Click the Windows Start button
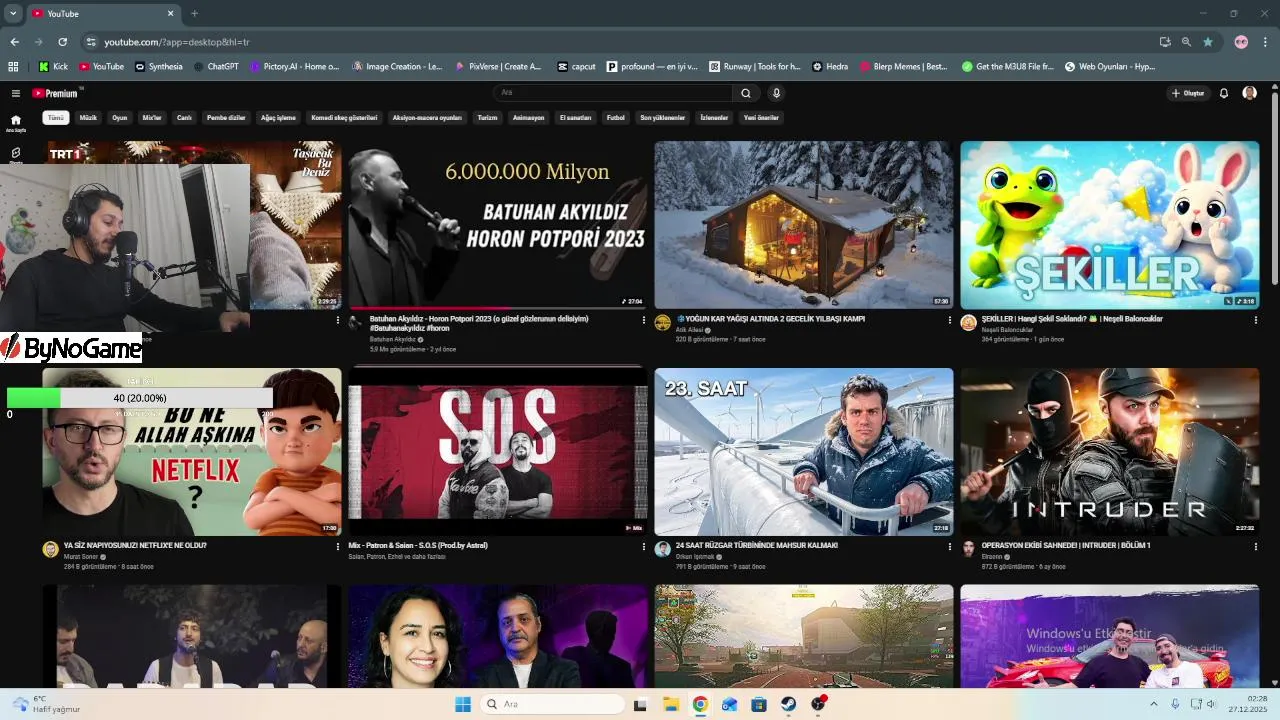The image size is (1280, 720). coord(463,704)
